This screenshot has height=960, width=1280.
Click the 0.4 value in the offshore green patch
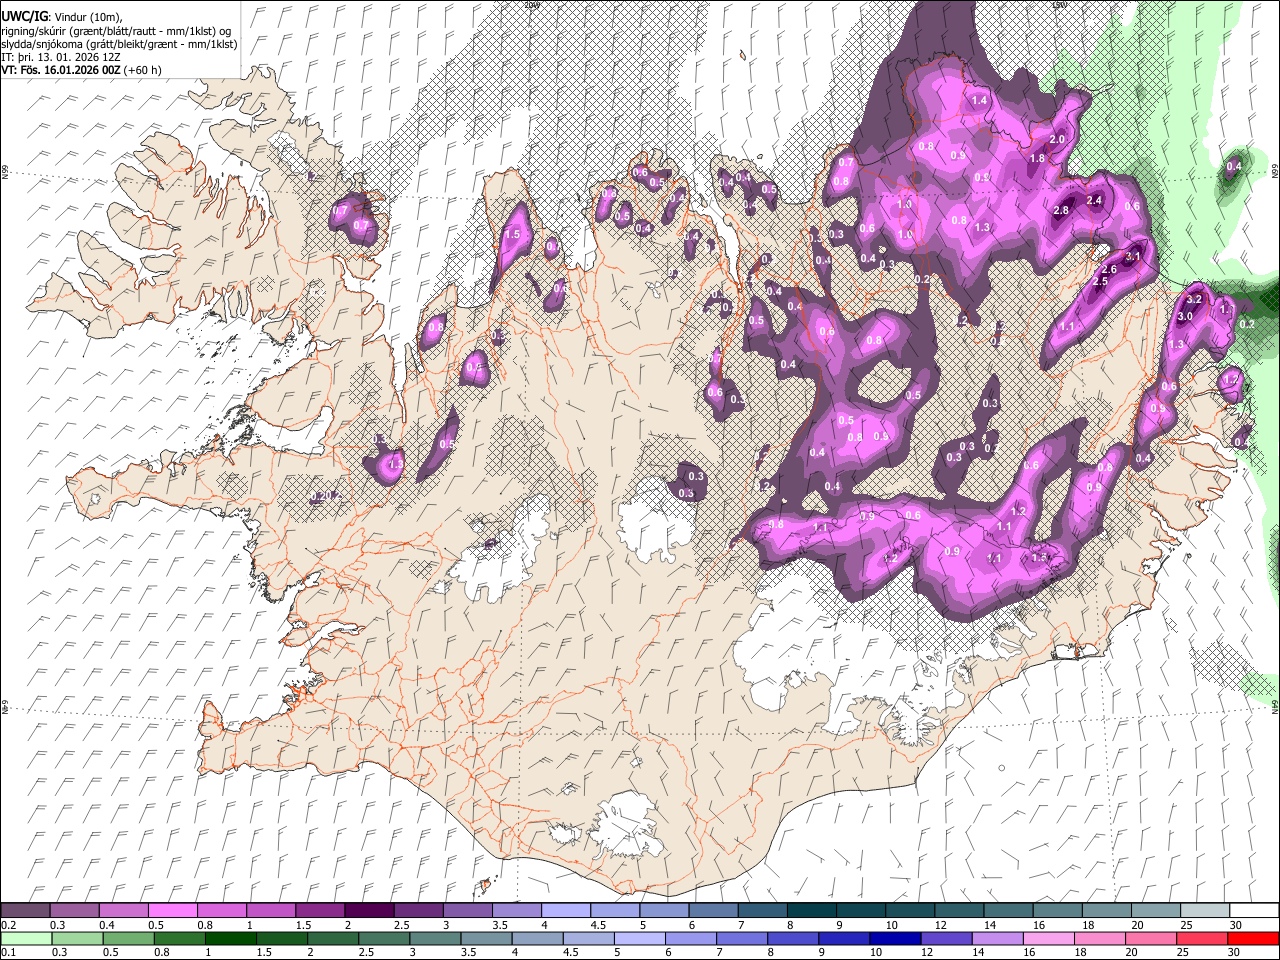click(x=1234, y=166)
